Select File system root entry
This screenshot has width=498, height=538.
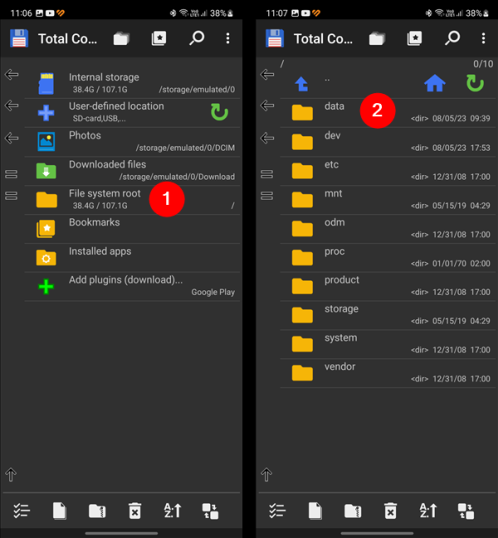[132, 200]
